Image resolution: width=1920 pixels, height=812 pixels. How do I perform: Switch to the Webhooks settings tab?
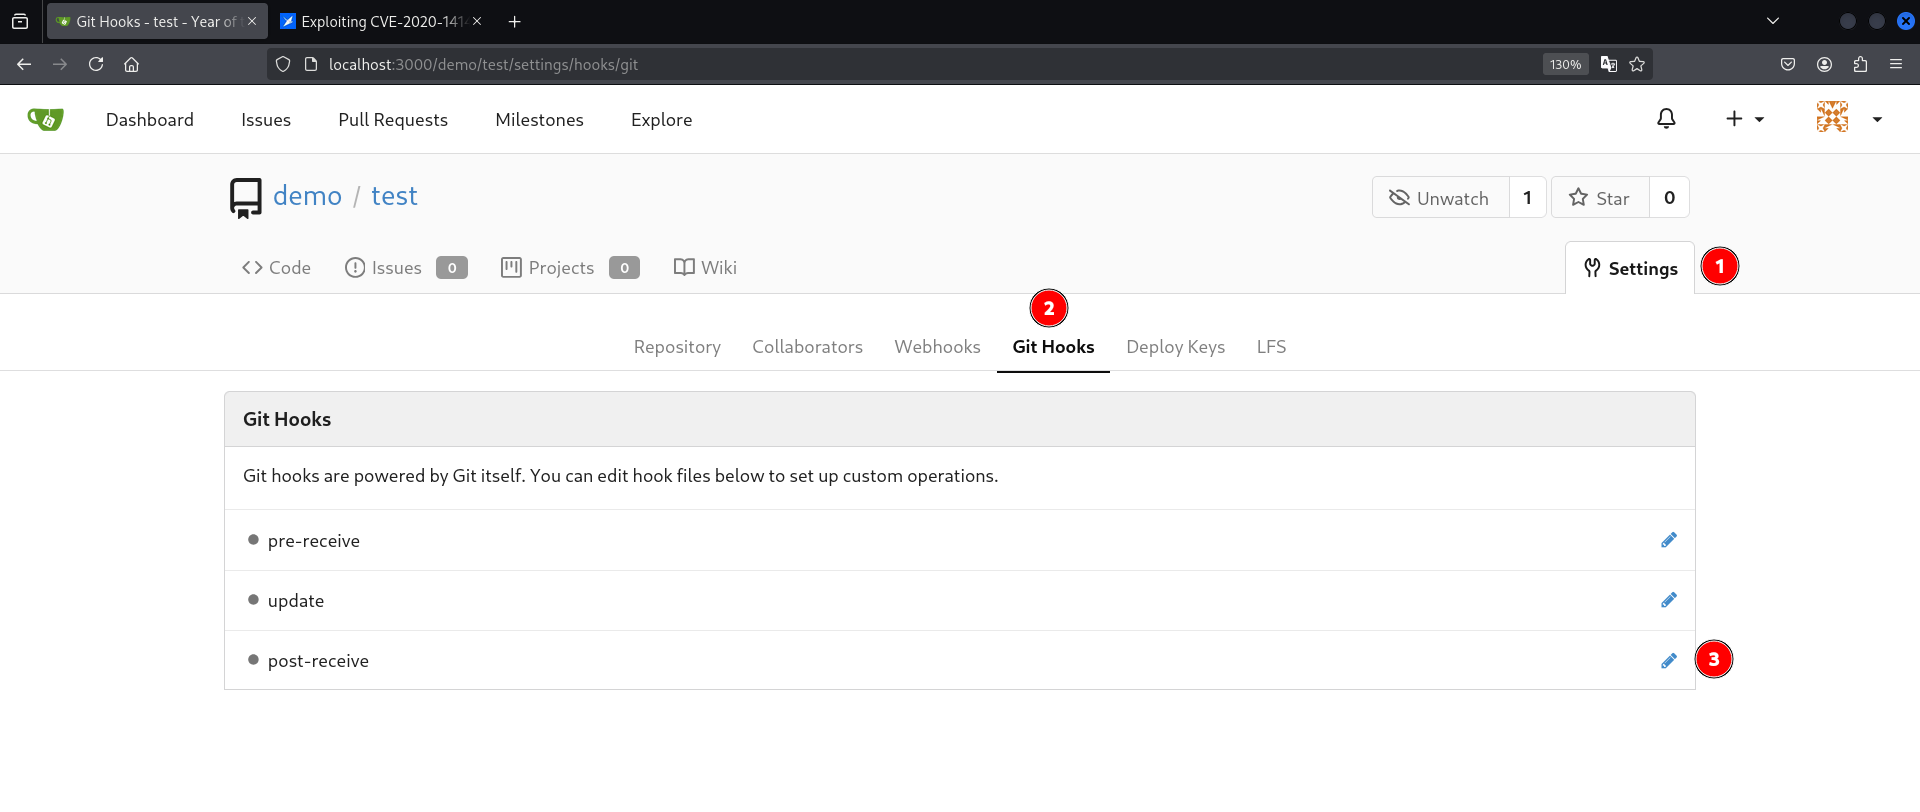point(937,347)
